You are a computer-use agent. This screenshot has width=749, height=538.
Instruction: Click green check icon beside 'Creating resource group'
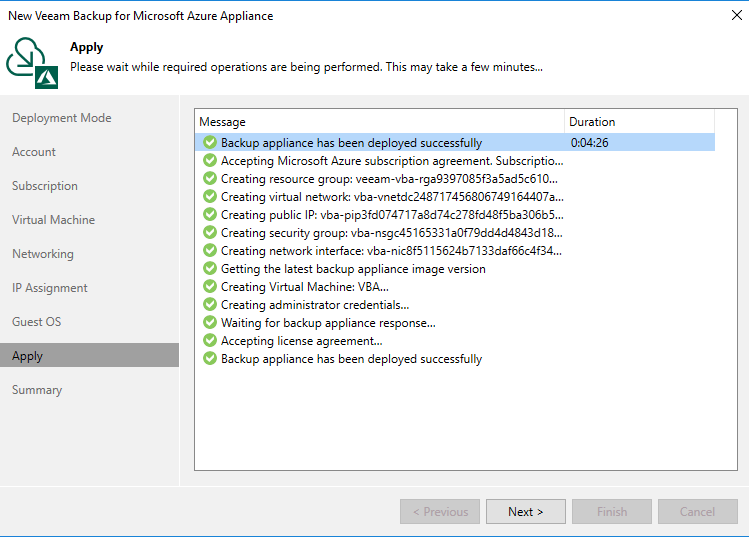210,179
